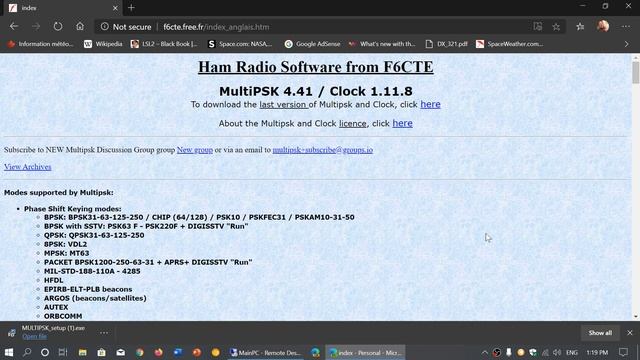This screenshot has height=360, width=640.
Task: Click the 'ORBCOMM' list item
Action: pos(63,316)
